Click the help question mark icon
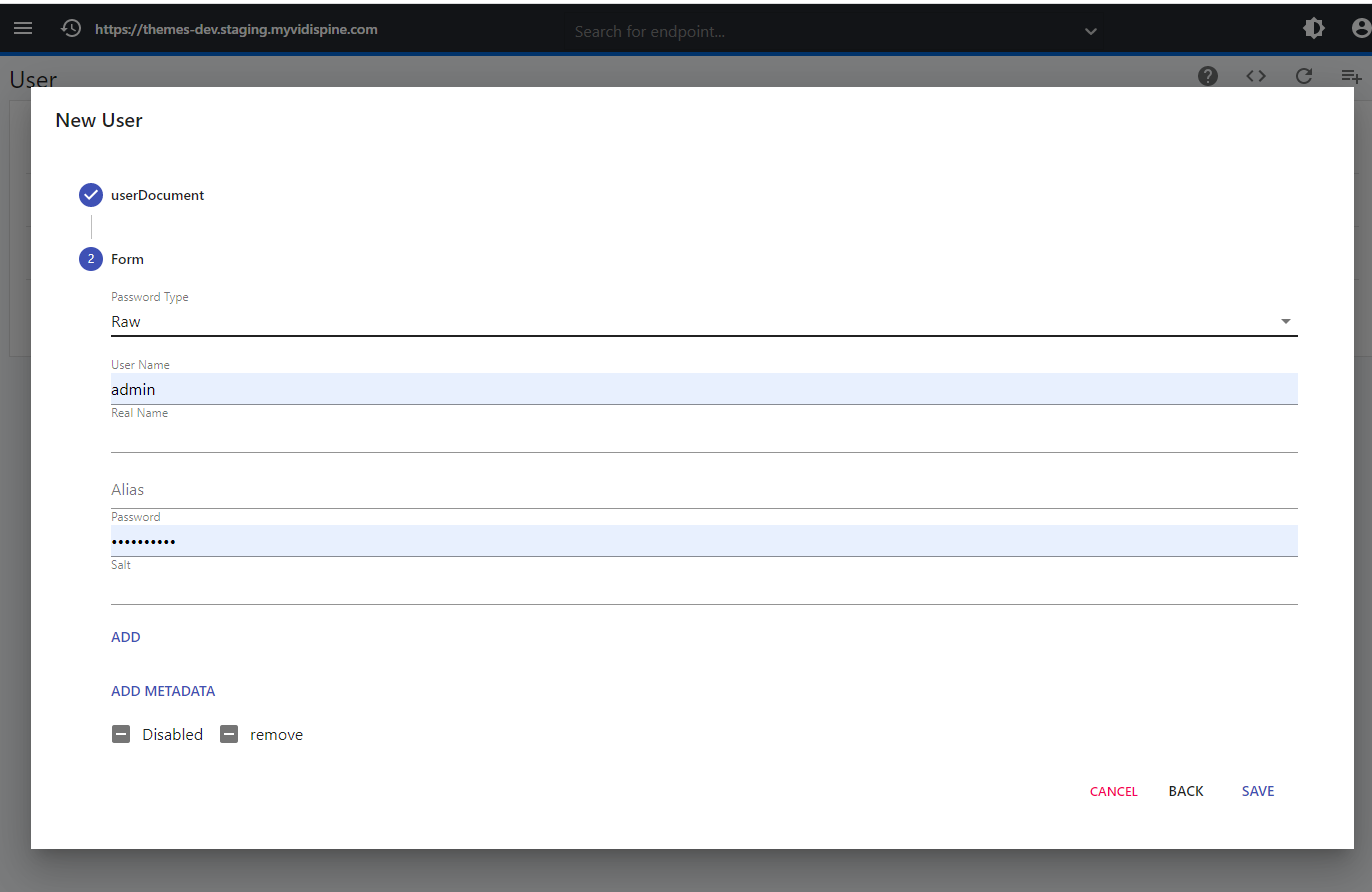The height and width of the screenshot is (892, 1372). coord(1208,76)
